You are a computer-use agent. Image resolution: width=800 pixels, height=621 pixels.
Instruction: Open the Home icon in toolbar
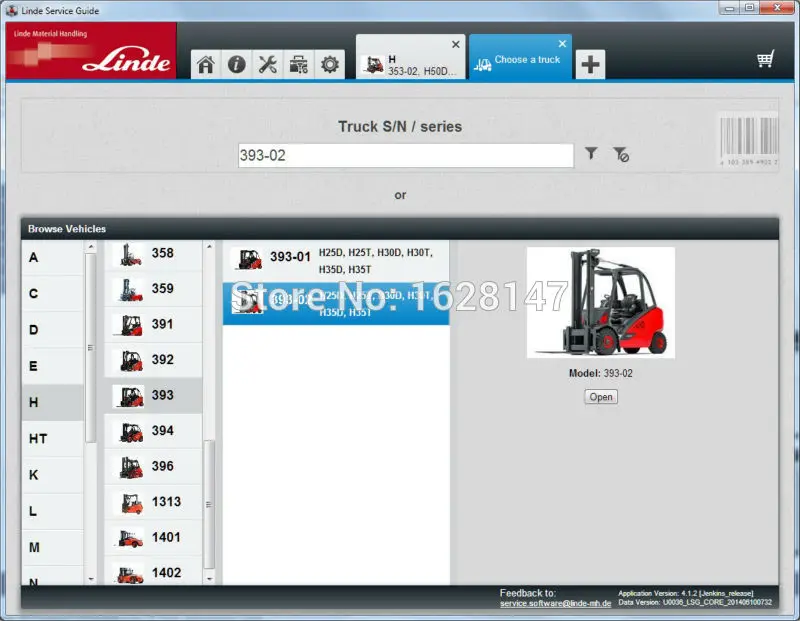(x=206, y=65)
